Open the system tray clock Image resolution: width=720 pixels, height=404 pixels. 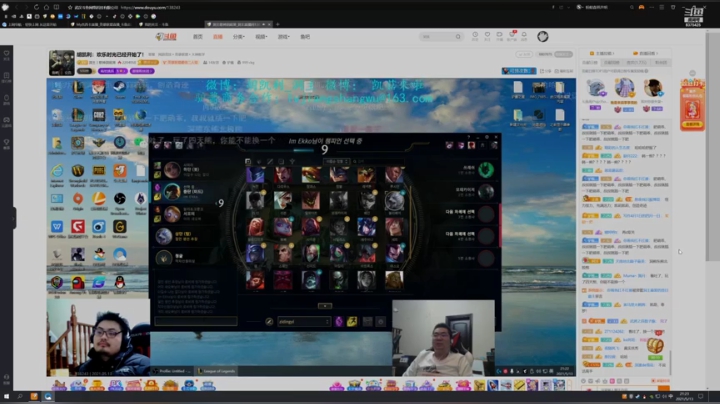pyautogui.click(x=685, y=396)
